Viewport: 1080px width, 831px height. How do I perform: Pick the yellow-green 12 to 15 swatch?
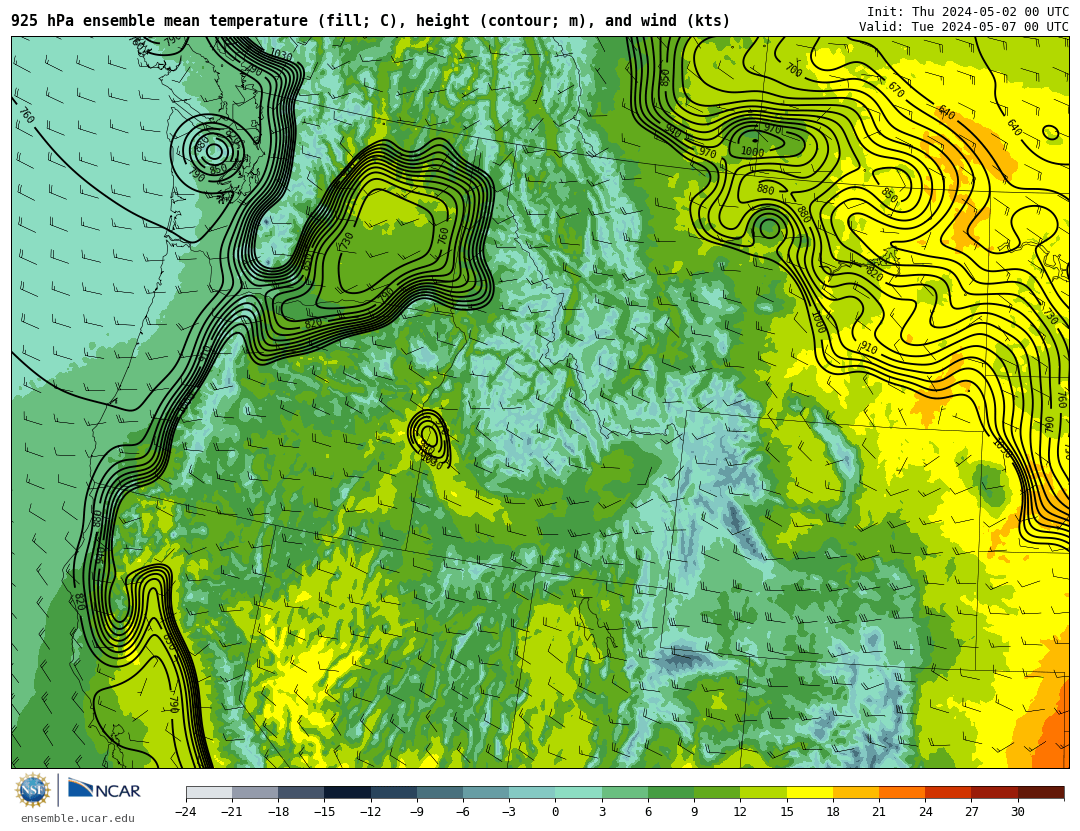[x=763, y=792]
